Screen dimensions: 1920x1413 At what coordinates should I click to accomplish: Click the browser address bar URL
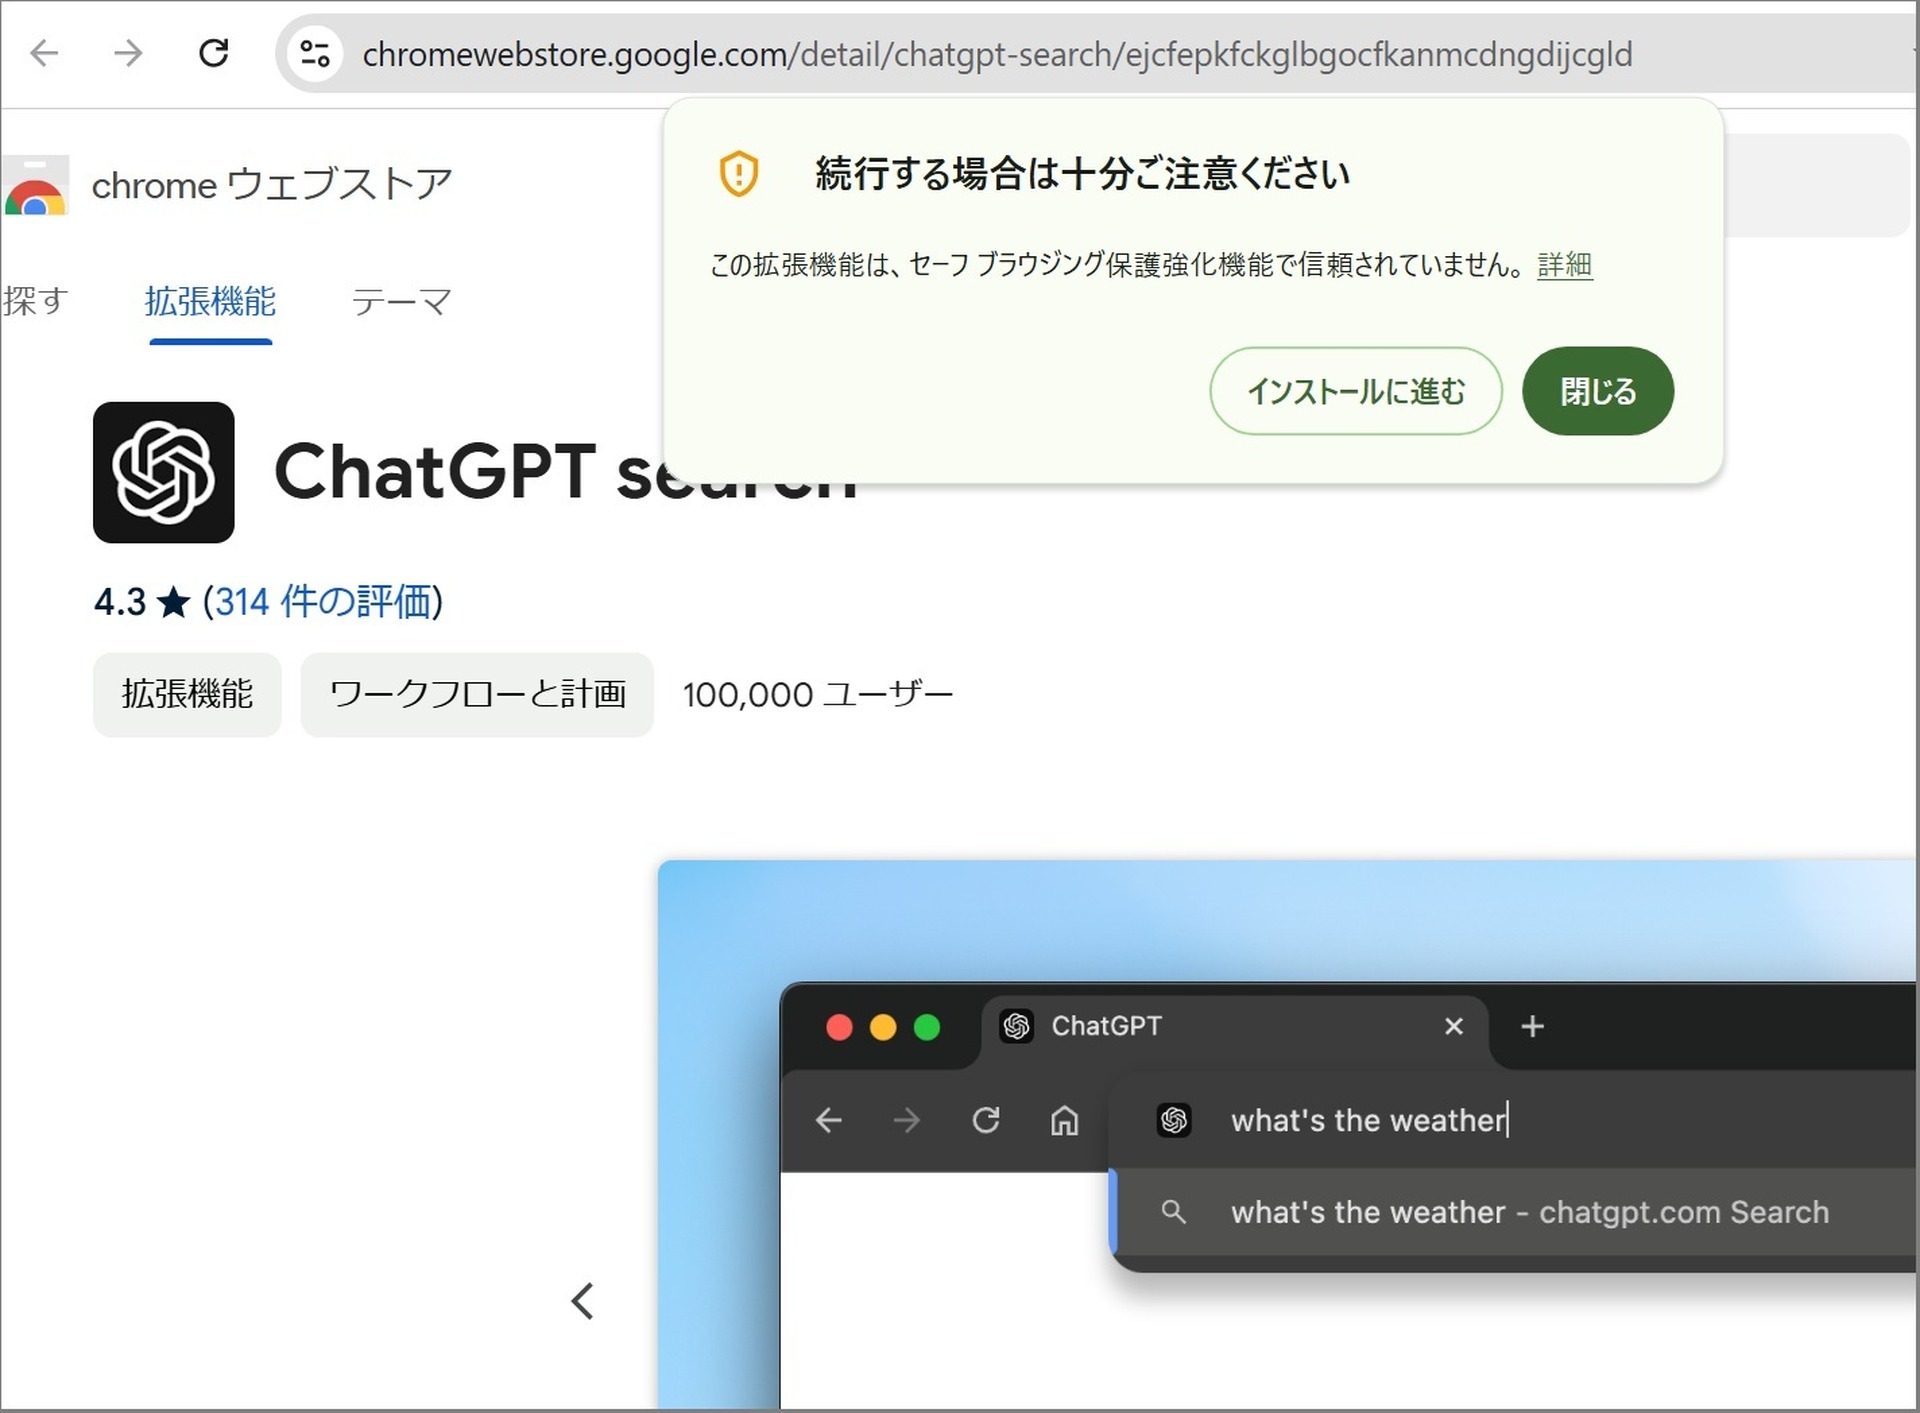tap(998, 55)
